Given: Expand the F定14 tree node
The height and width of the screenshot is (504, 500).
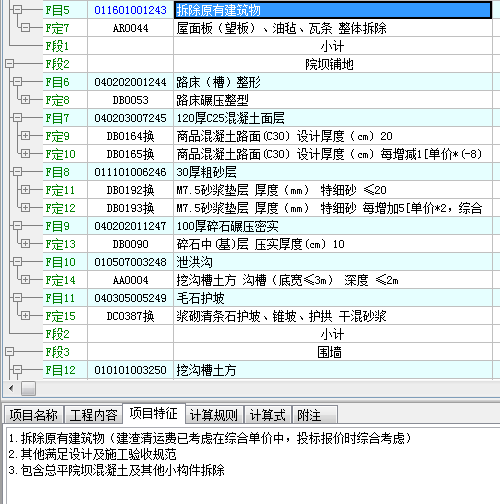Looking at the screenshot, I should [x=25, y=280].
